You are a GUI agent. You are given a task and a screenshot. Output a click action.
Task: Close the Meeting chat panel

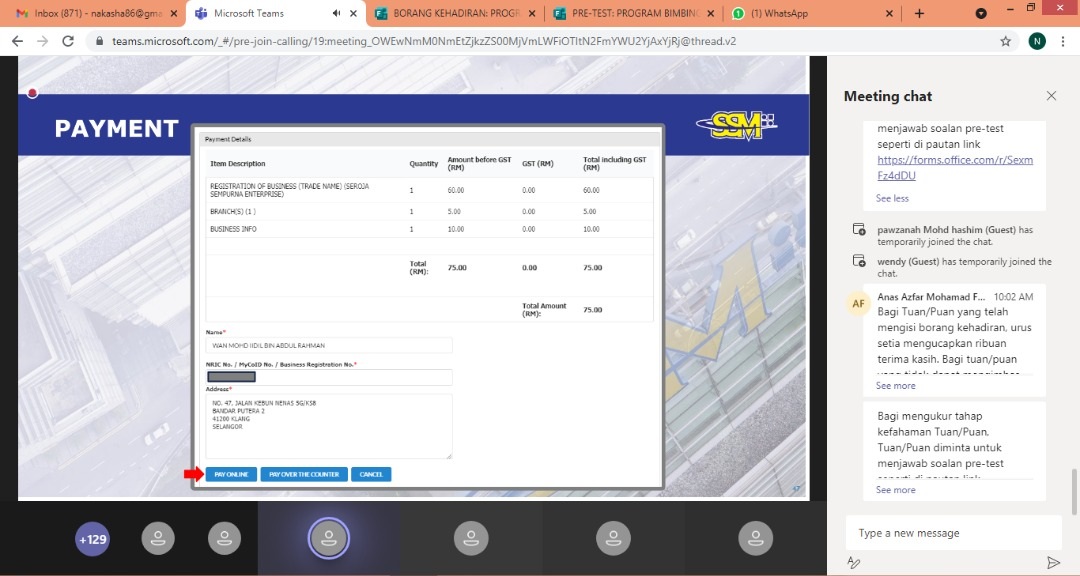pos(1051,96)
